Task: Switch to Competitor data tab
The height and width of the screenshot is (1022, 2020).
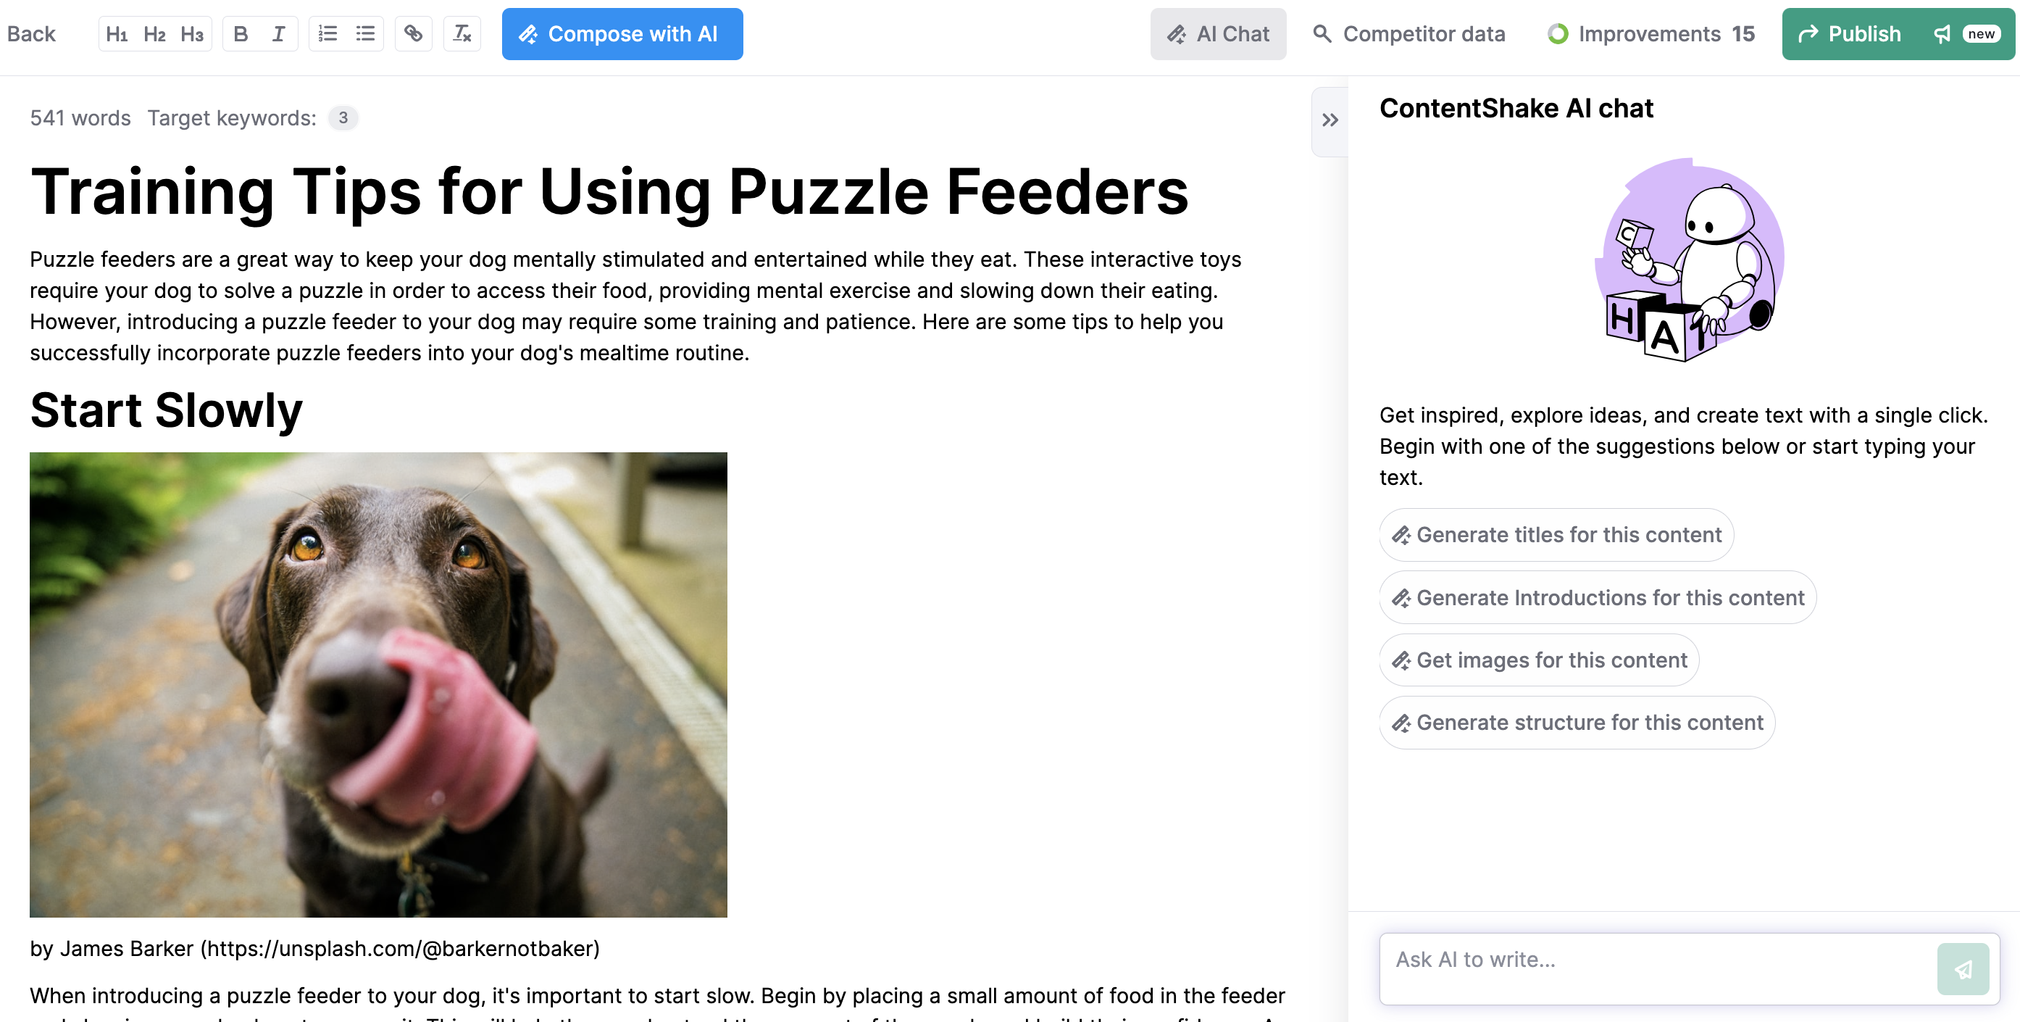Action: coord(1409,34)
